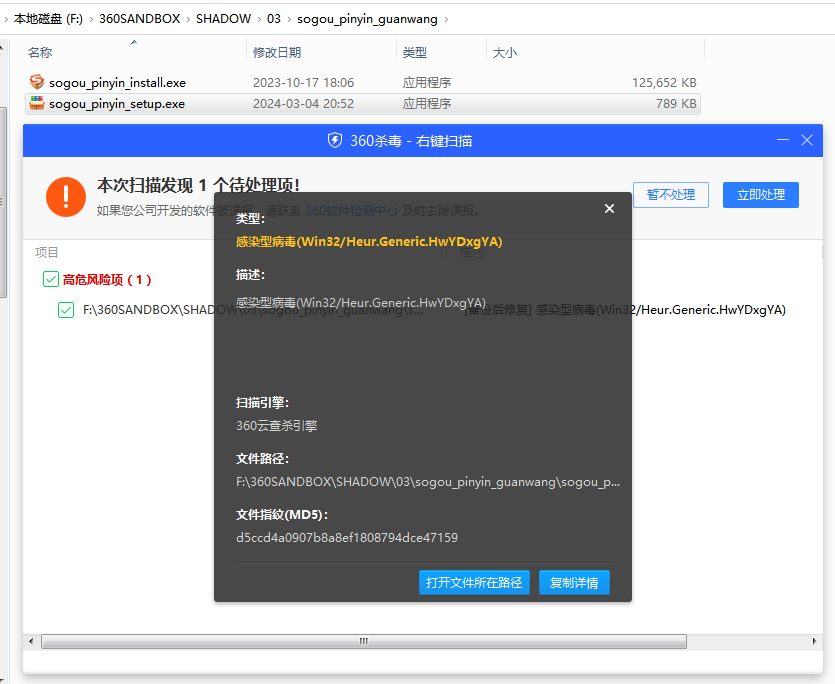Image resolution: width=835 pixels, height=684 pixels.
Task: Select the sogou_pinyin_setup.exe file name
Action: click(x=117, y=104)
